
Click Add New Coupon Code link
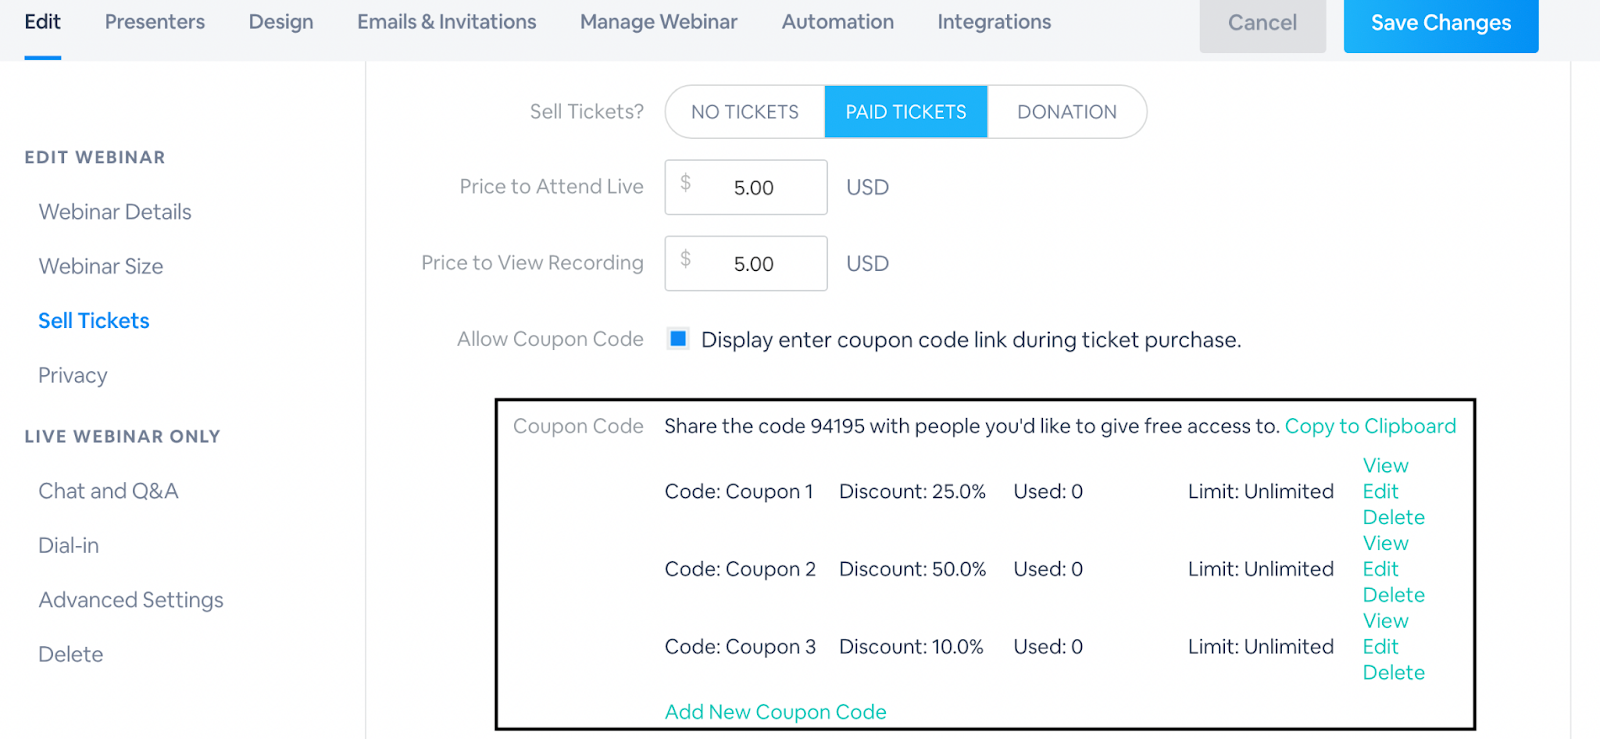point(775,712)
